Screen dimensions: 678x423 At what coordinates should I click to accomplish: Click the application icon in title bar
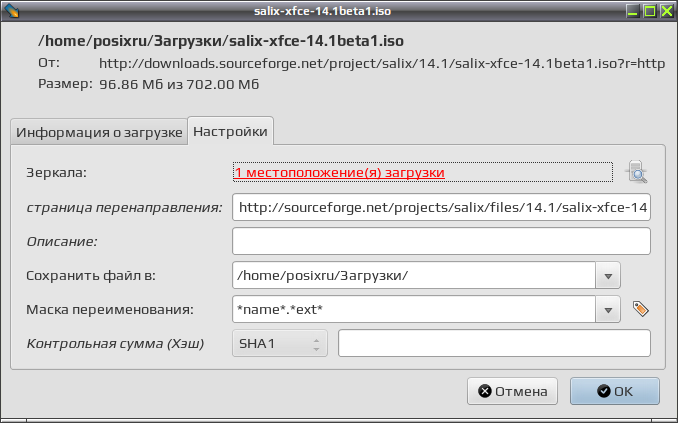pyautogui.click(x=11, y=10)
